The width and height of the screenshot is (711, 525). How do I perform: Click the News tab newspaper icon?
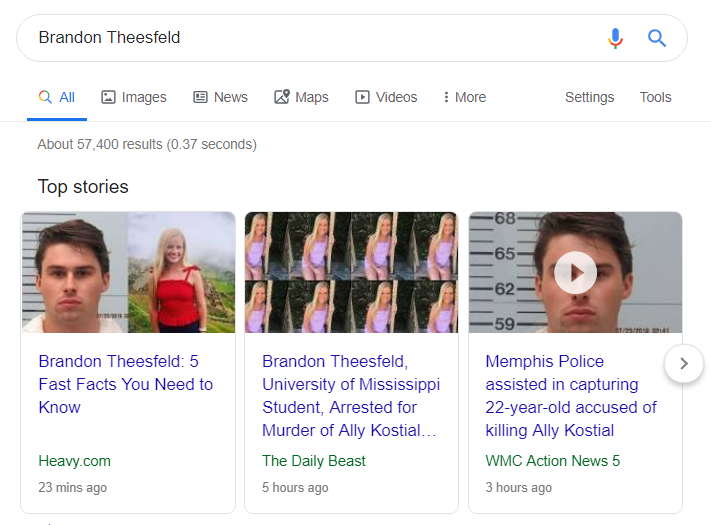click(200, 97)
